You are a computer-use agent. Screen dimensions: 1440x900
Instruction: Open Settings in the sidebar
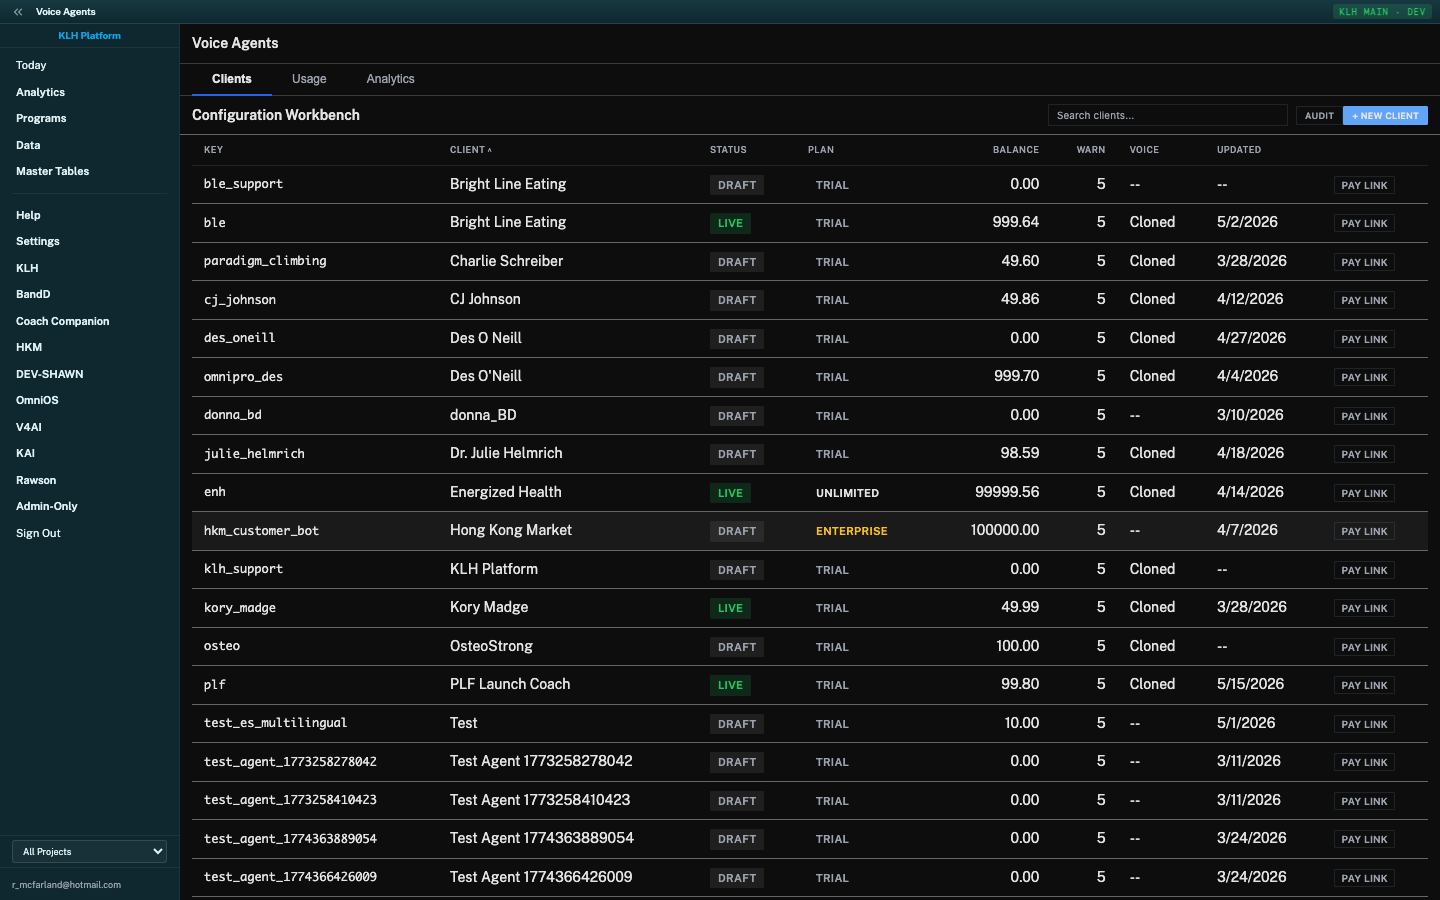click(x=38, y=241)
